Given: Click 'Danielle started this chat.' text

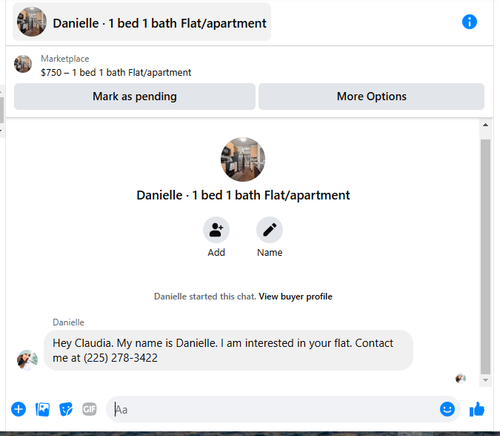Looking at the screenshot, I should click(x=205, y=296).
